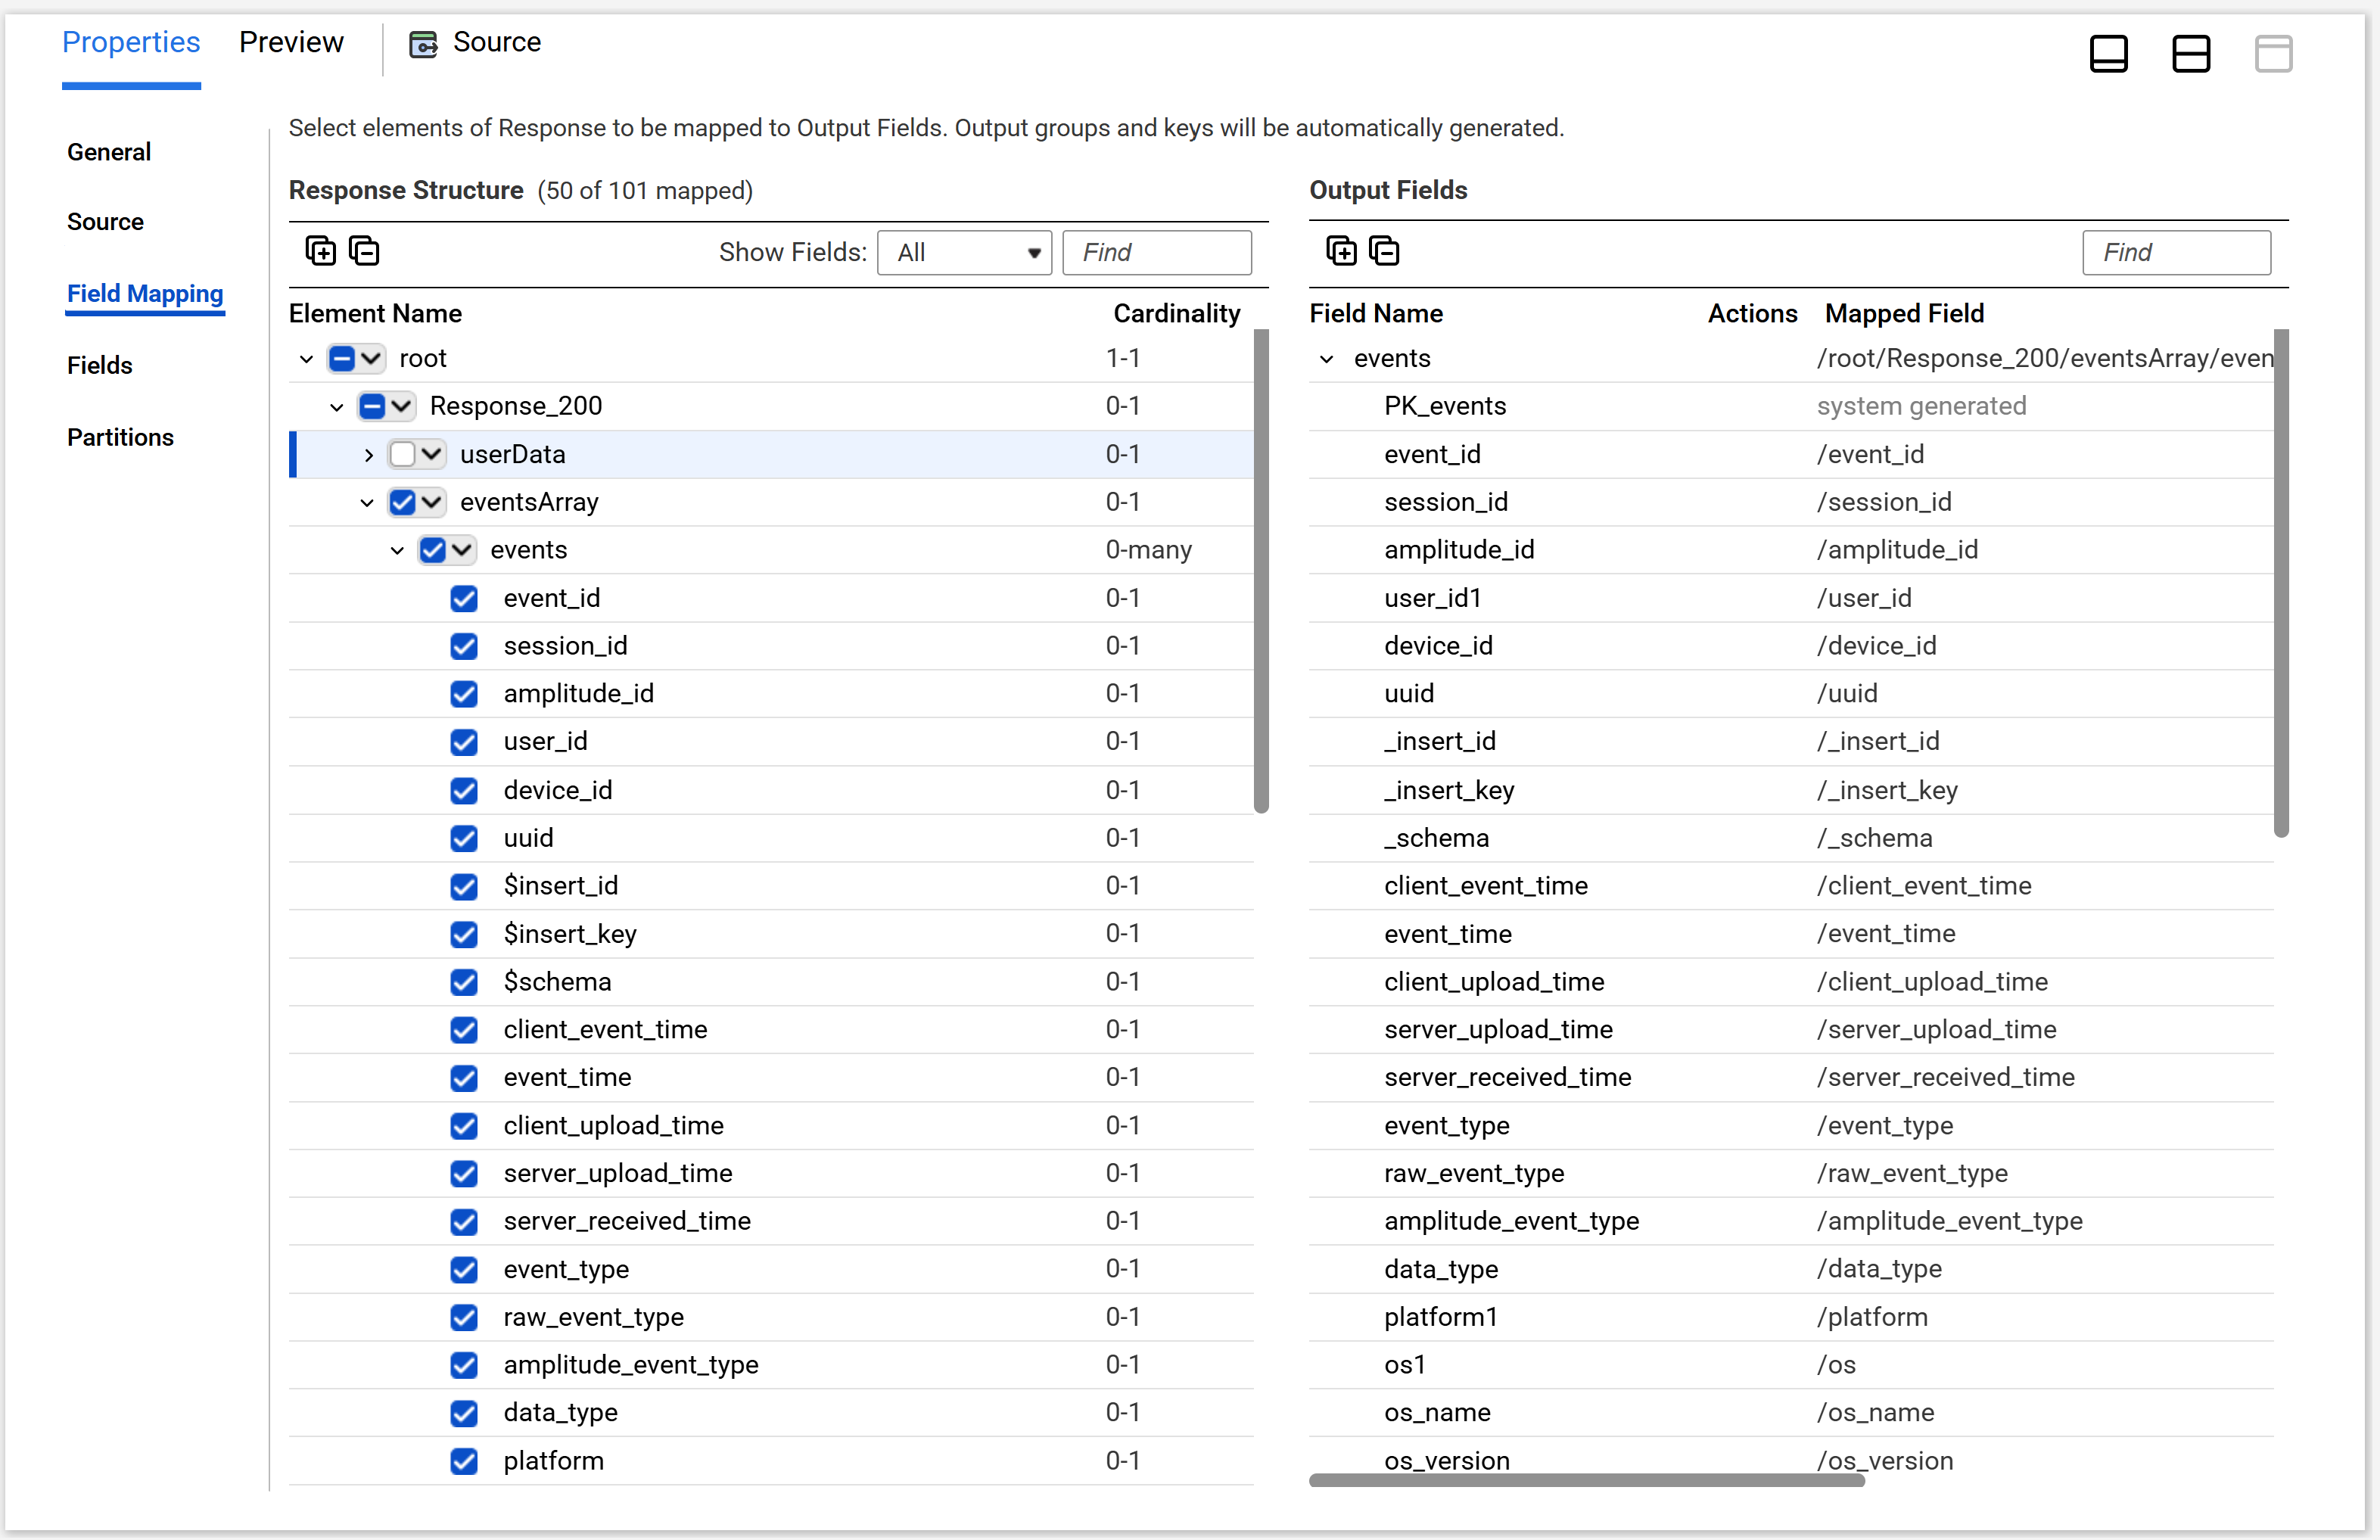Click expand-all icon in Output Fields
2380x1540 pixels.
[1340, 250]
